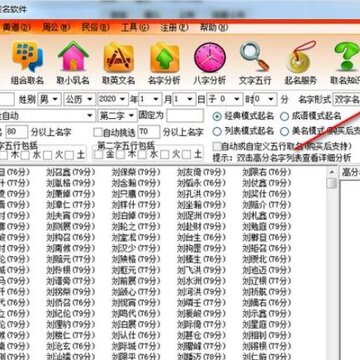
Task: Open the 组合取名 tool
Action: point(27,63)
